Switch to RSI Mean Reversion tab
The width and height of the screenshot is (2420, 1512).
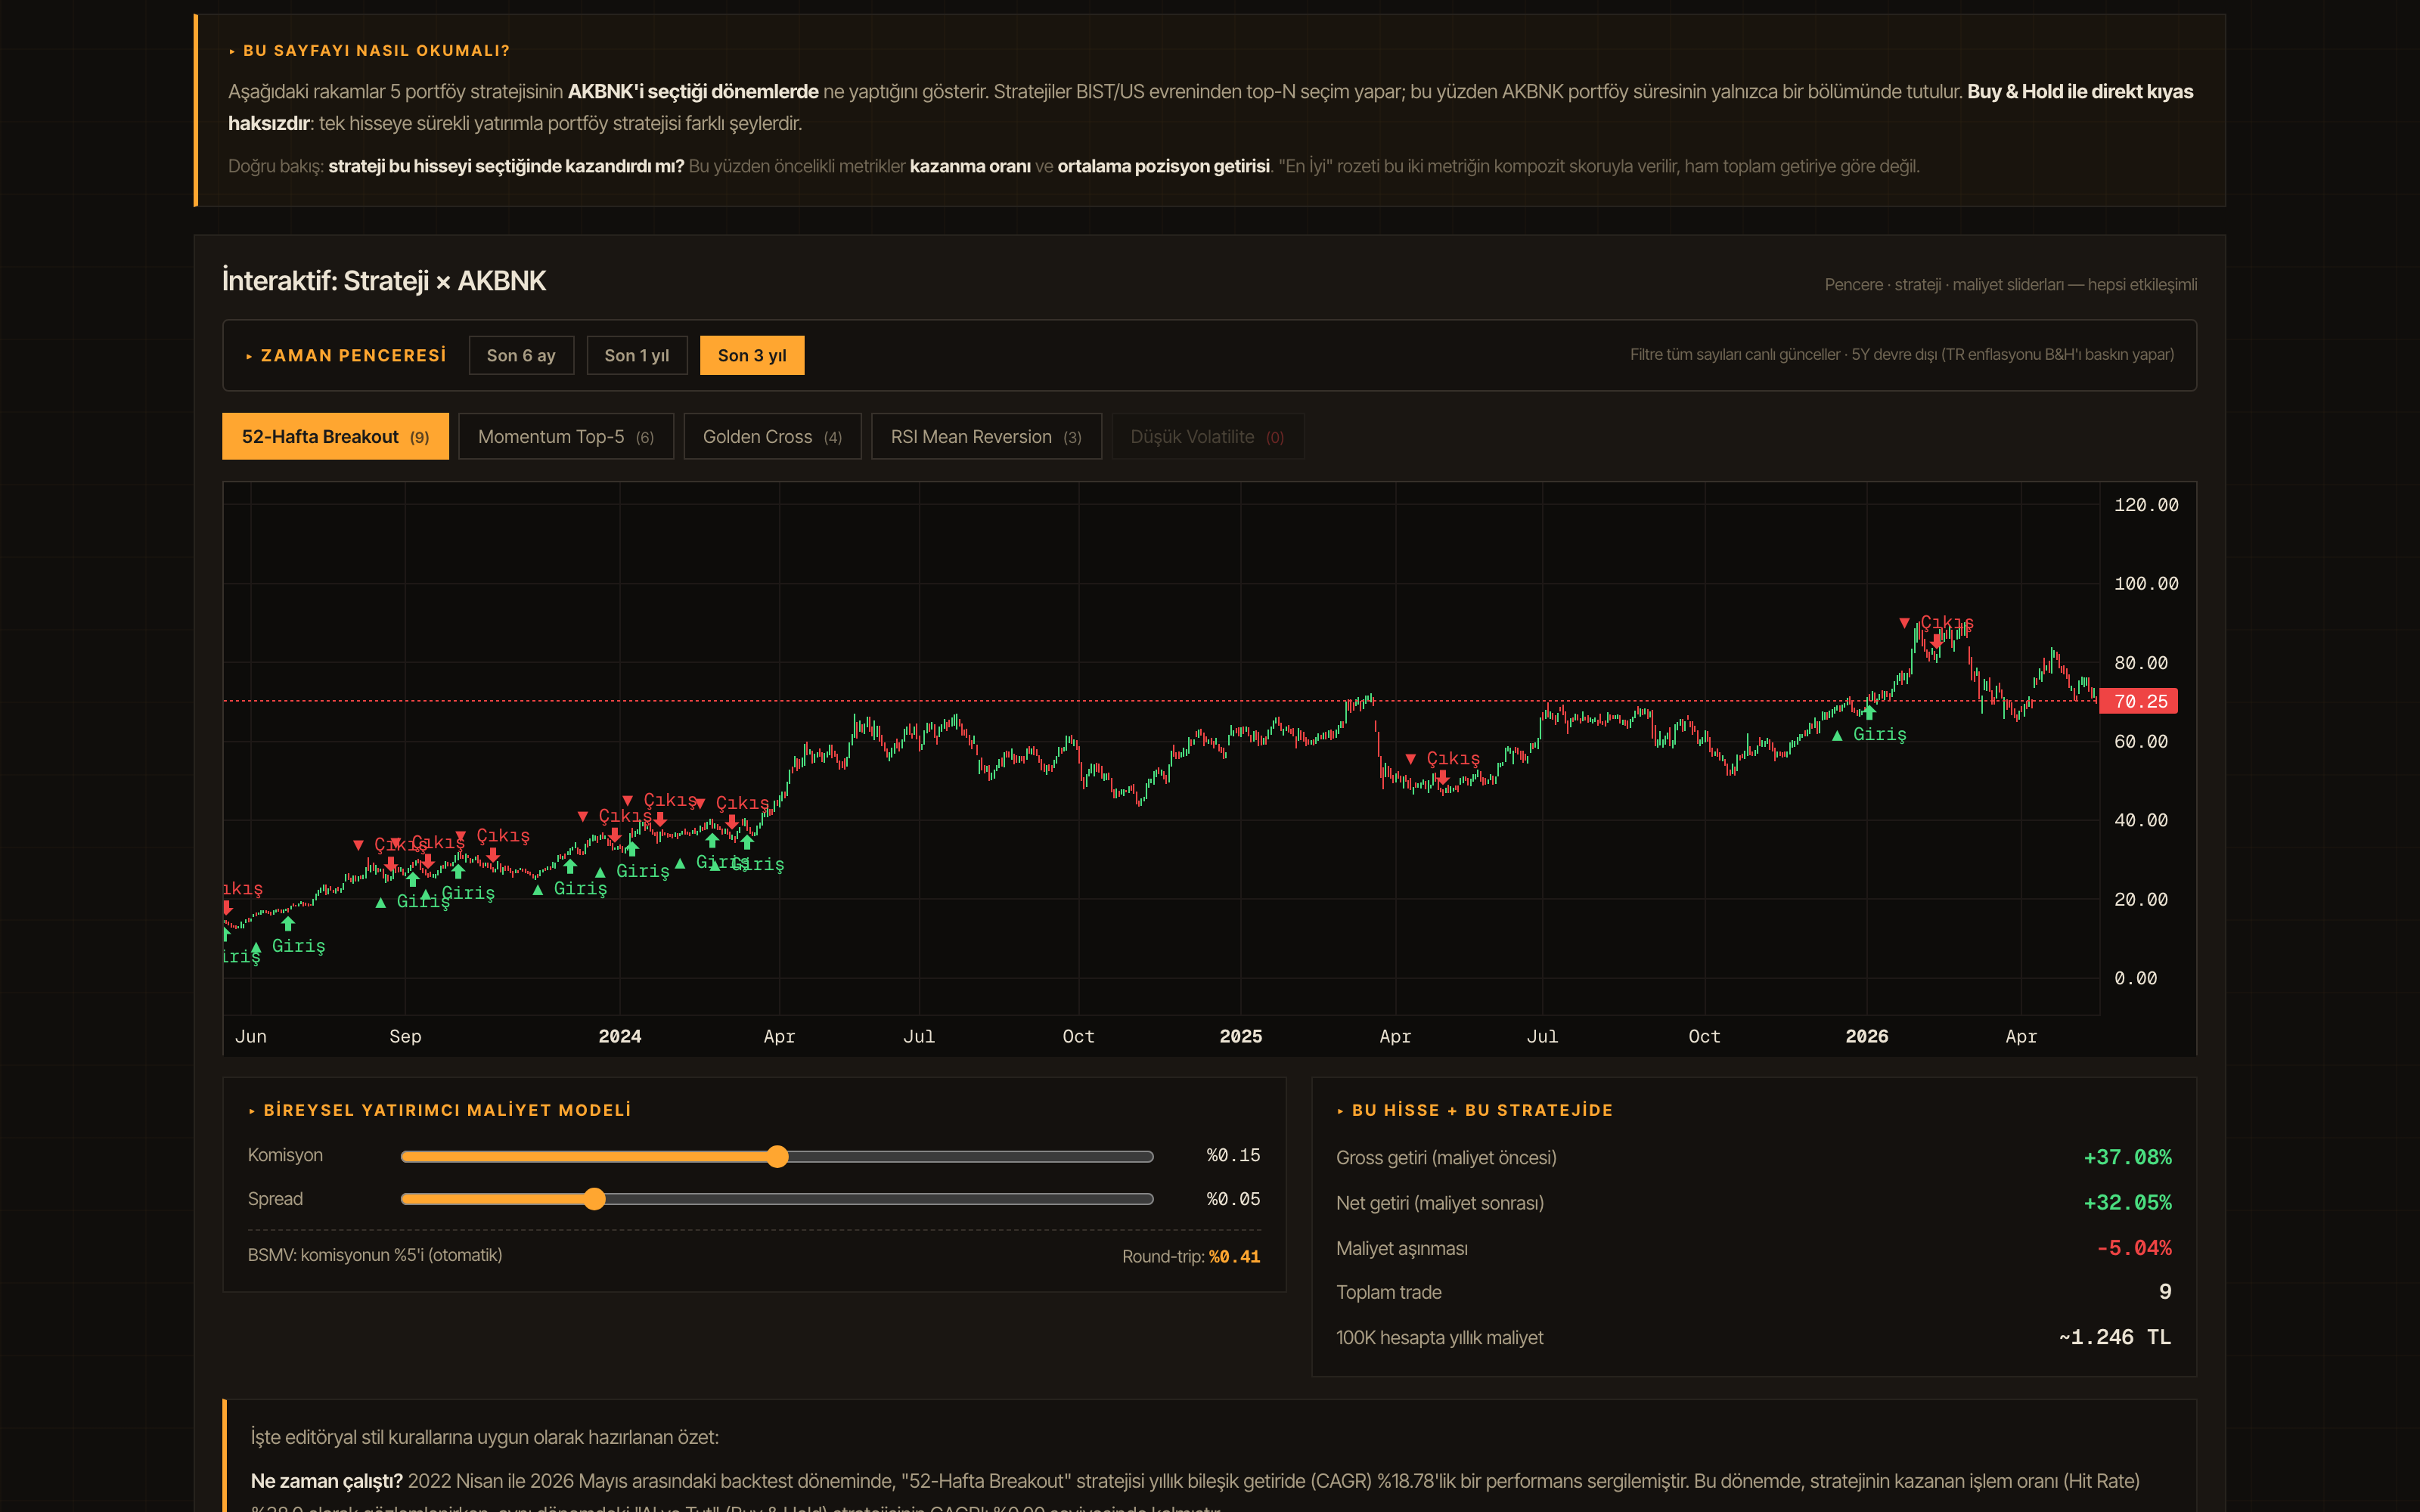coord(986,437)
